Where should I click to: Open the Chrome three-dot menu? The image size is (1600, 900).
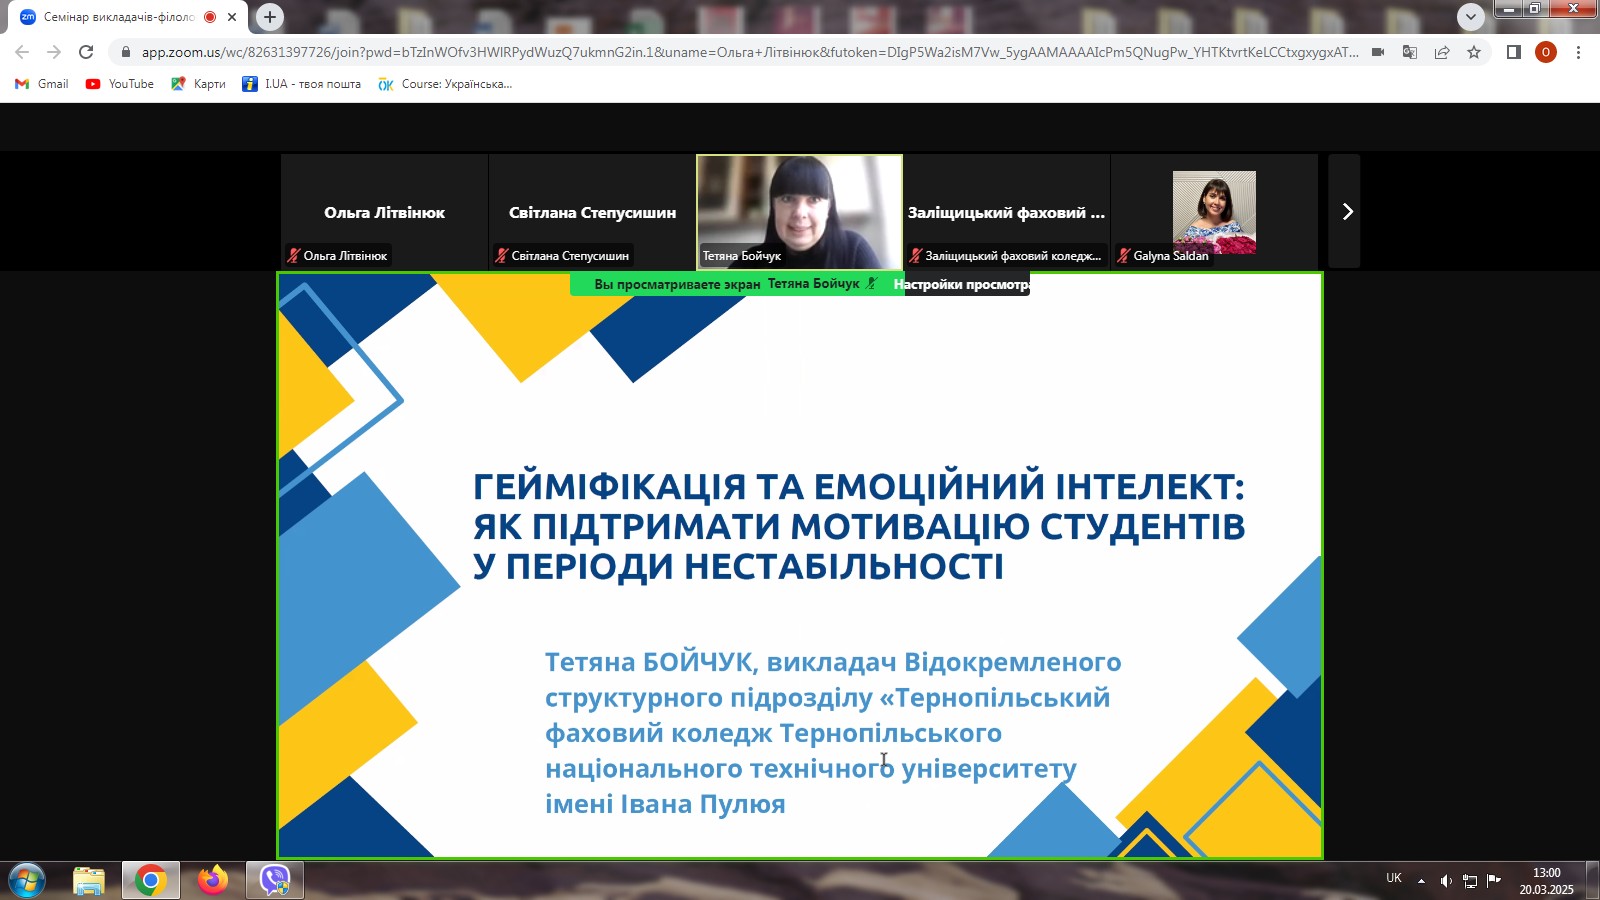1578,52
